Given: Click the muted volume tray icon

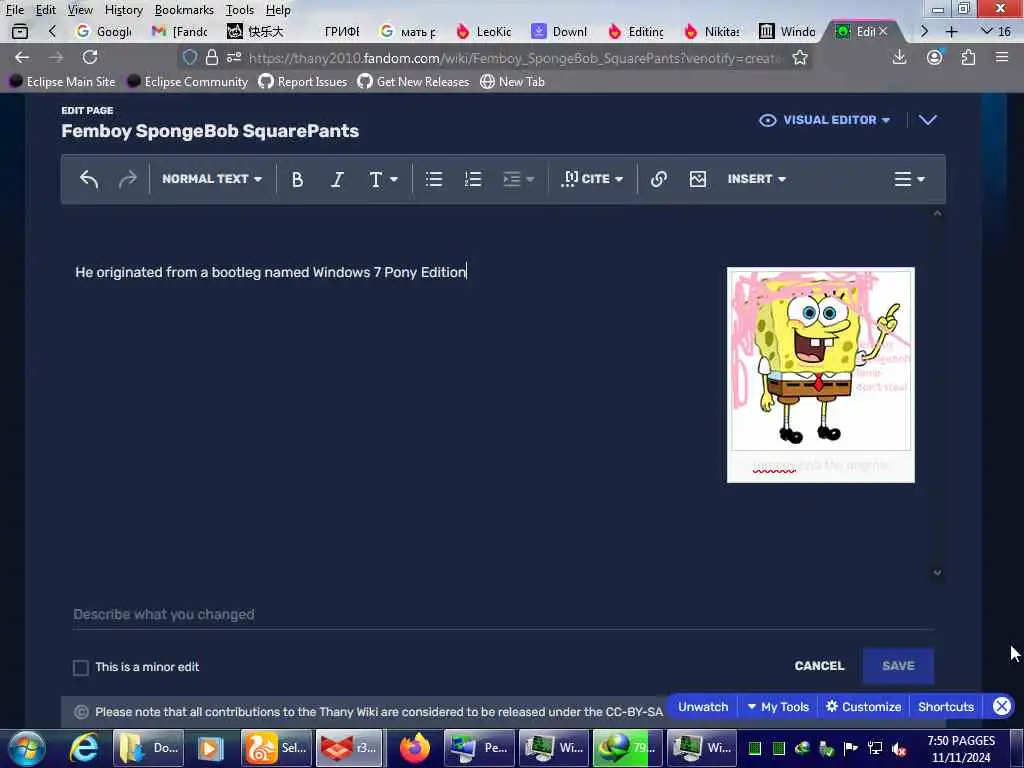Looking at the screenshot, I should [899, 748].
